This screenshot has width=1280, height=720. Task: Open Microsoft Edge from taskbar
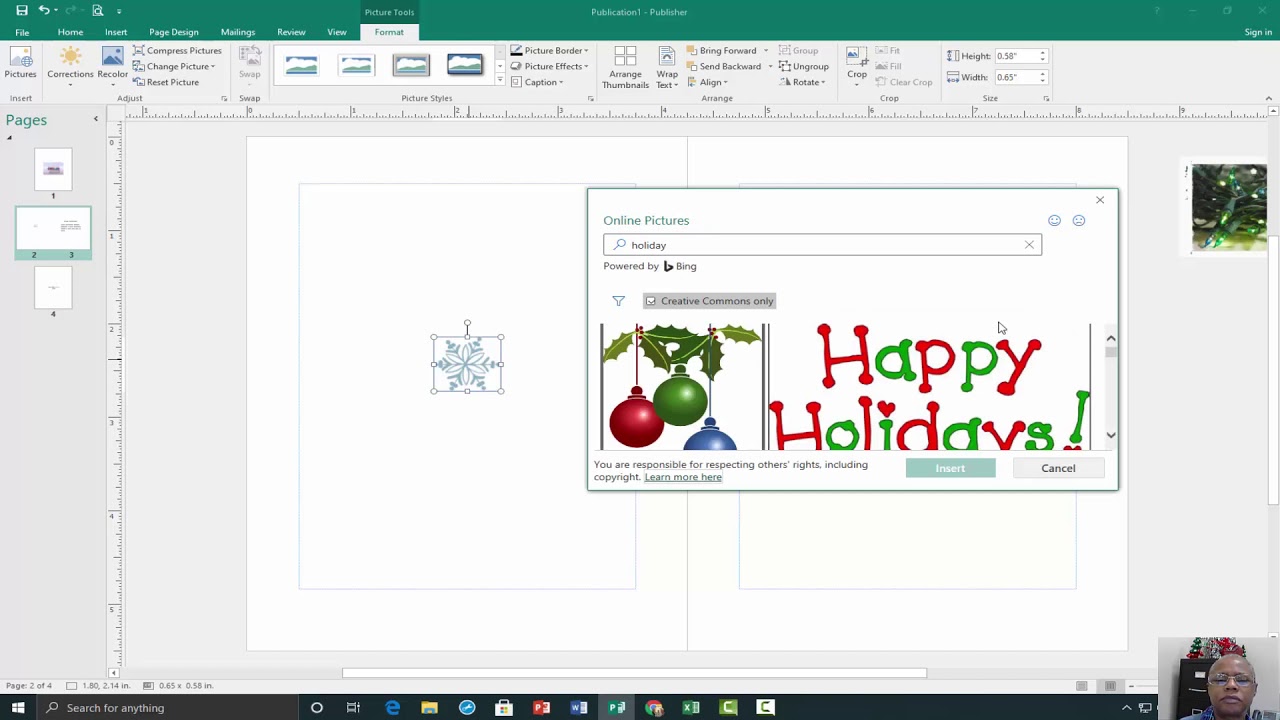[392, 708]
